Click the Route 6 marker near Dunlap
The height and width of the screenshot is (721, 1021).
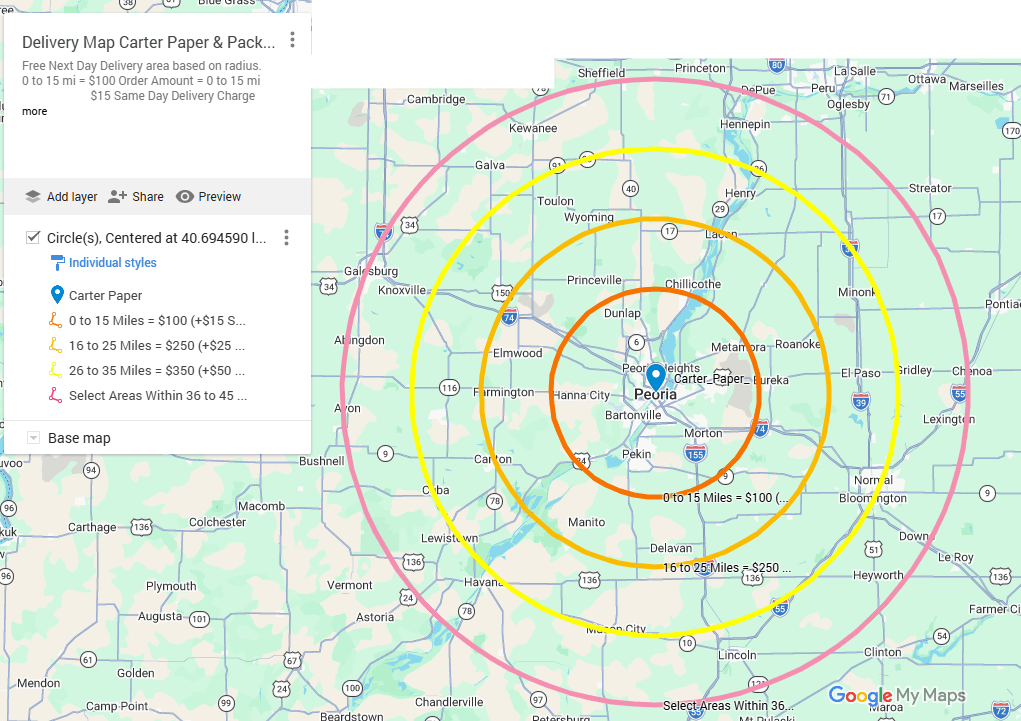tap(636, 342)
